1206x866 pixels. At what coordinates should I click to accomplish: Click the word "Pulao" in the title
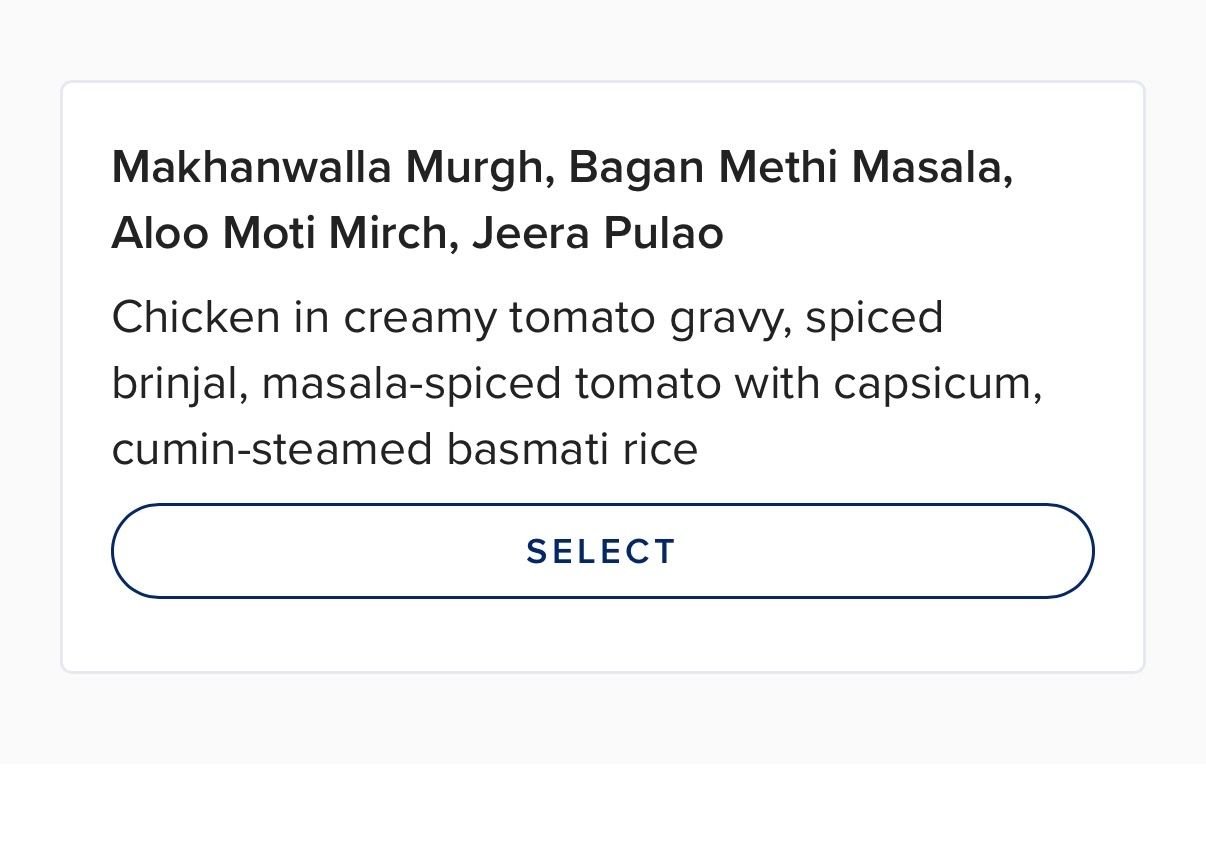pos(663,233)
